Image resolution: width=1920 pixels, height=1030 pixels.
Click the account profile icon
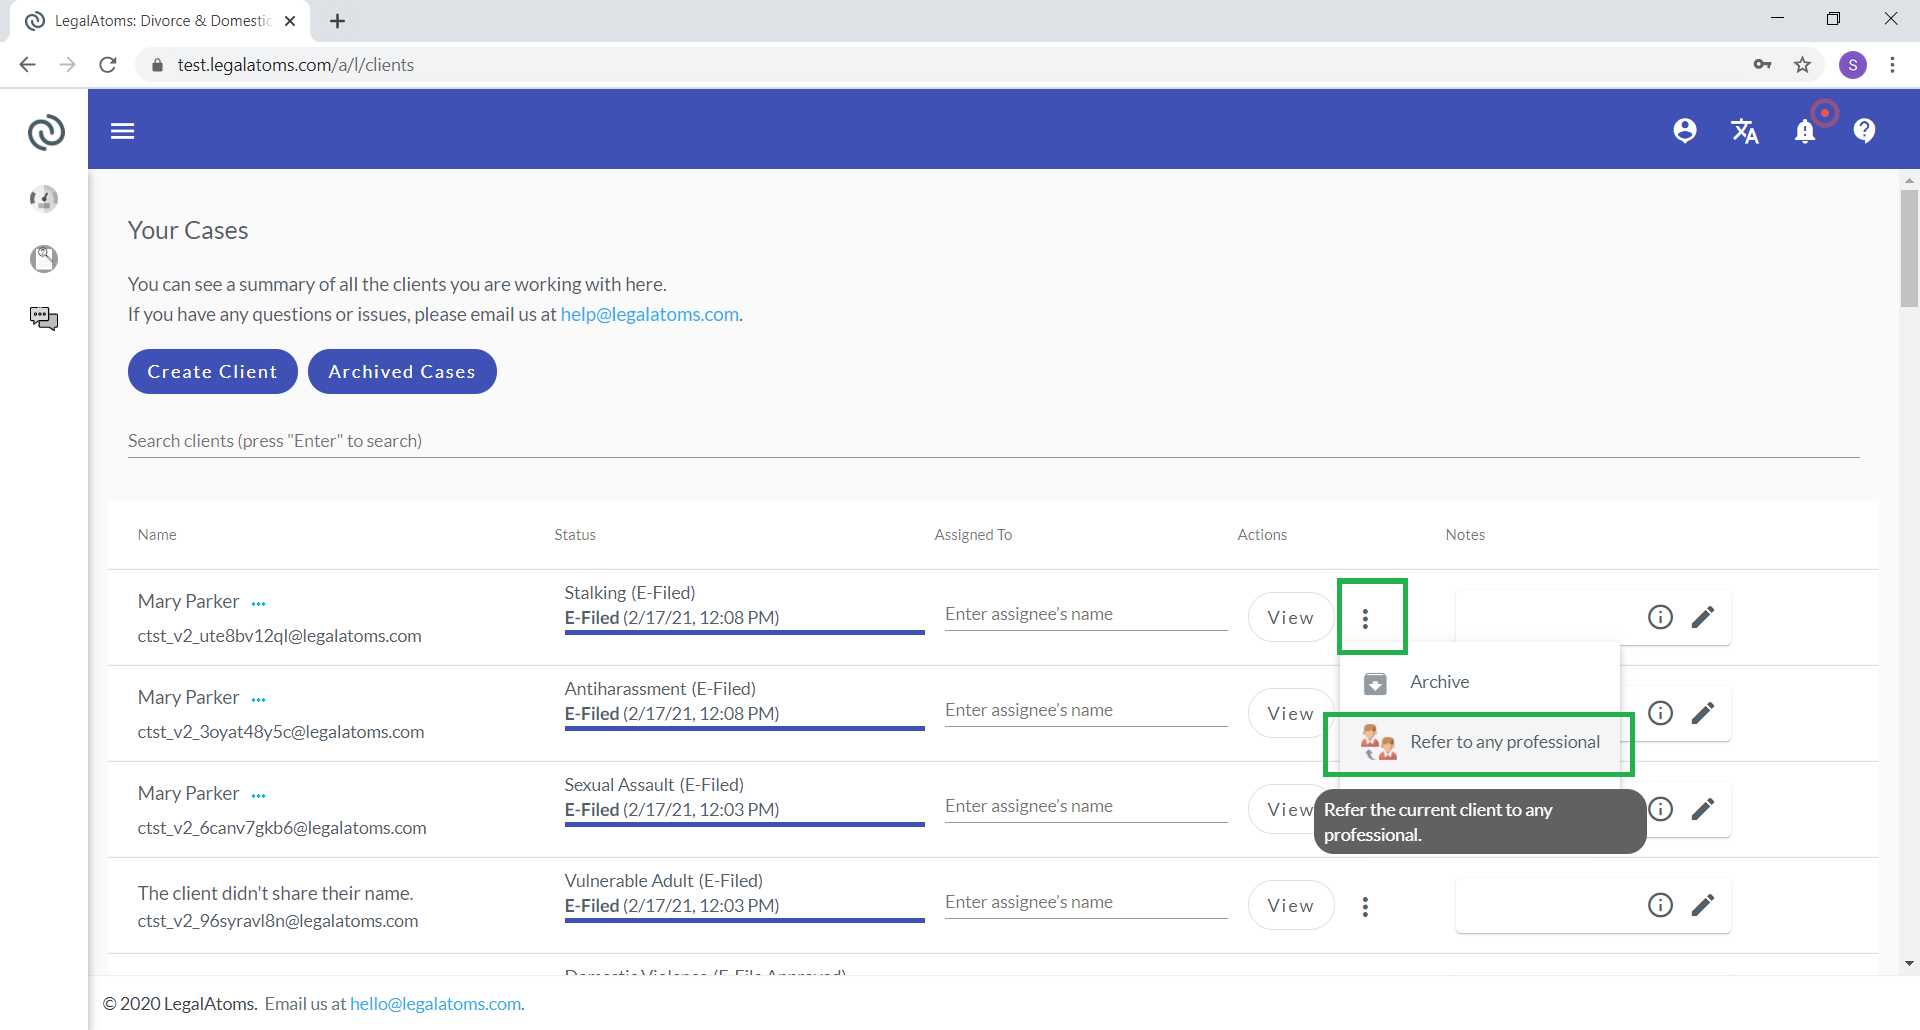[1684, 131]
